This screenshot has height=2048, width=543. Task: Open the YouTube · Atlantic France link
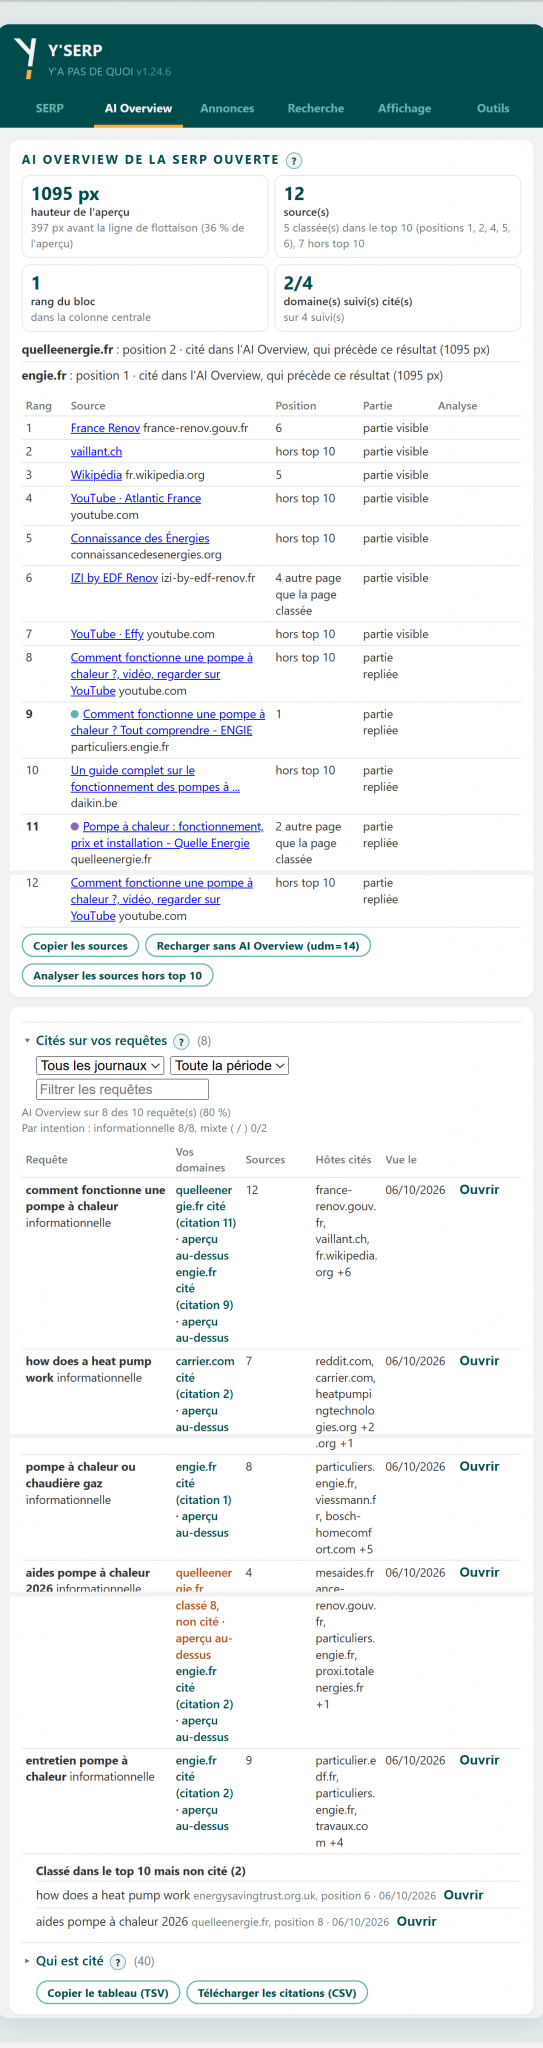pos(136,498)
